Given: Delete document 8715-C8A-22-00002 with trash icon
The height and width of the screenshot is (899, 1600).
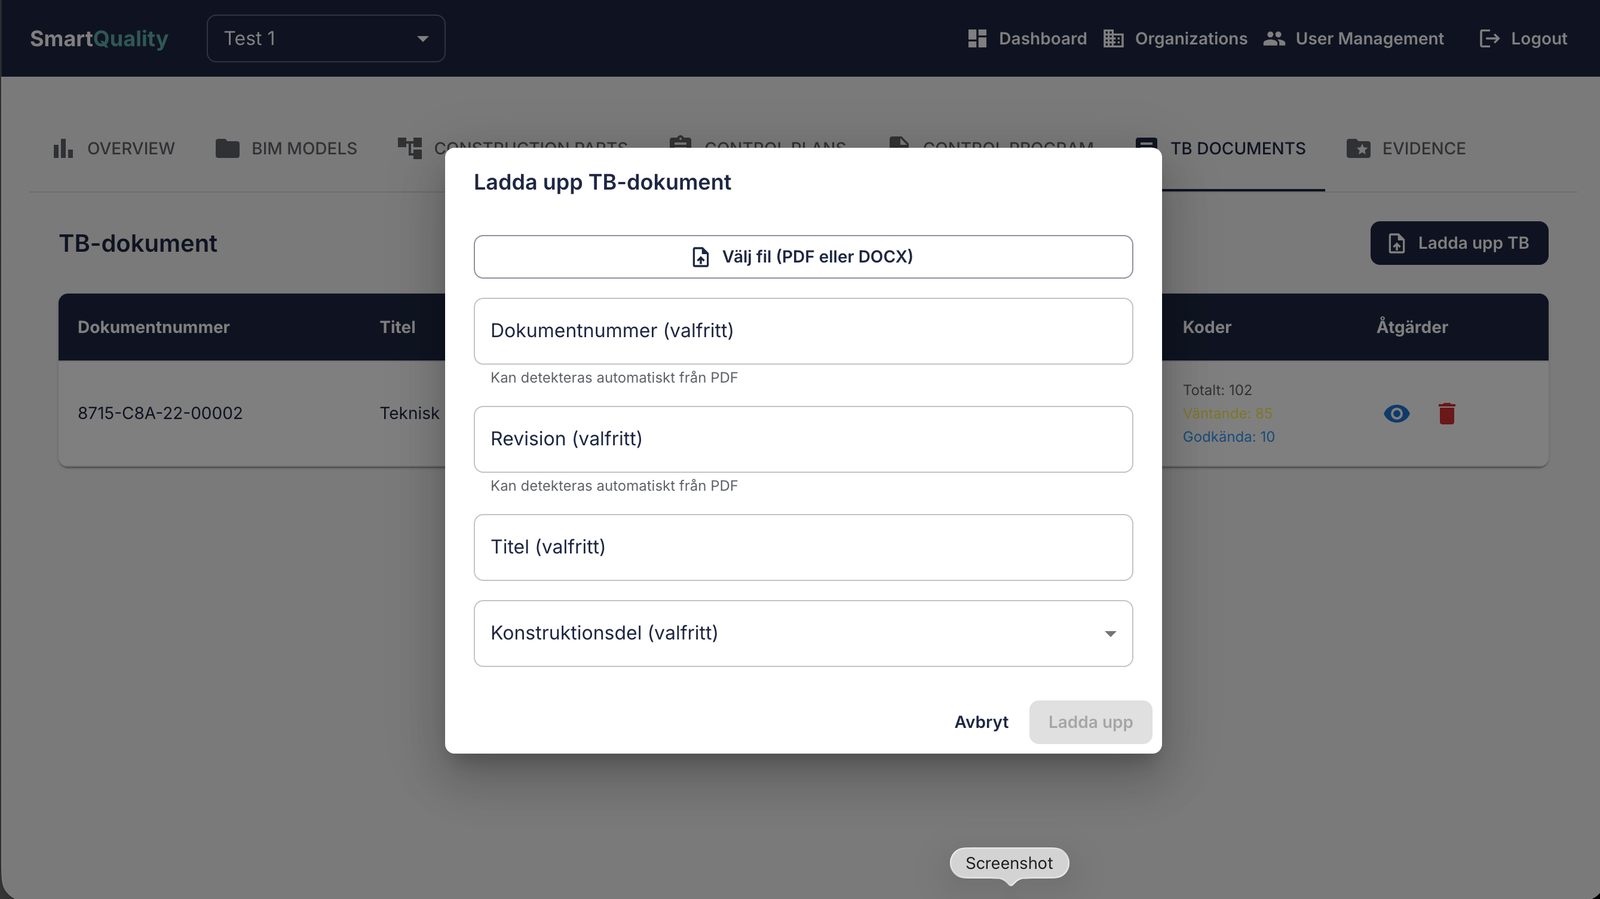Looking at the screenshot, I should (1446, 413).
